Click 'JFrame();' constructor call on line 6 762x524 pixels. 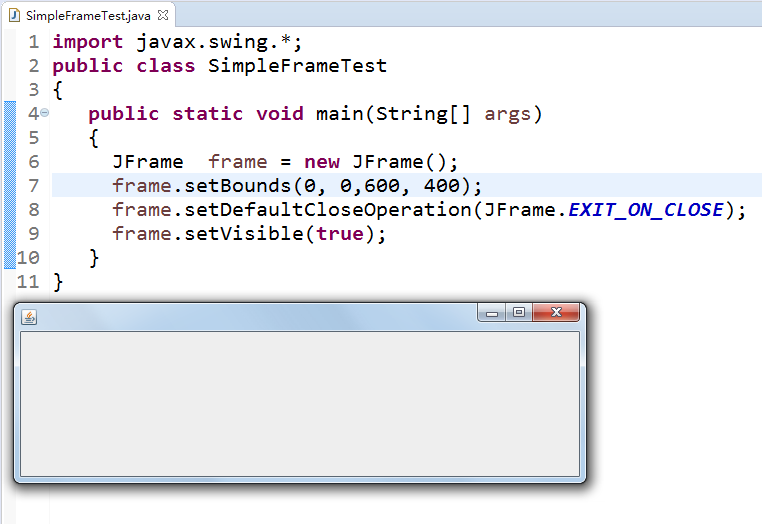point(405,162)
